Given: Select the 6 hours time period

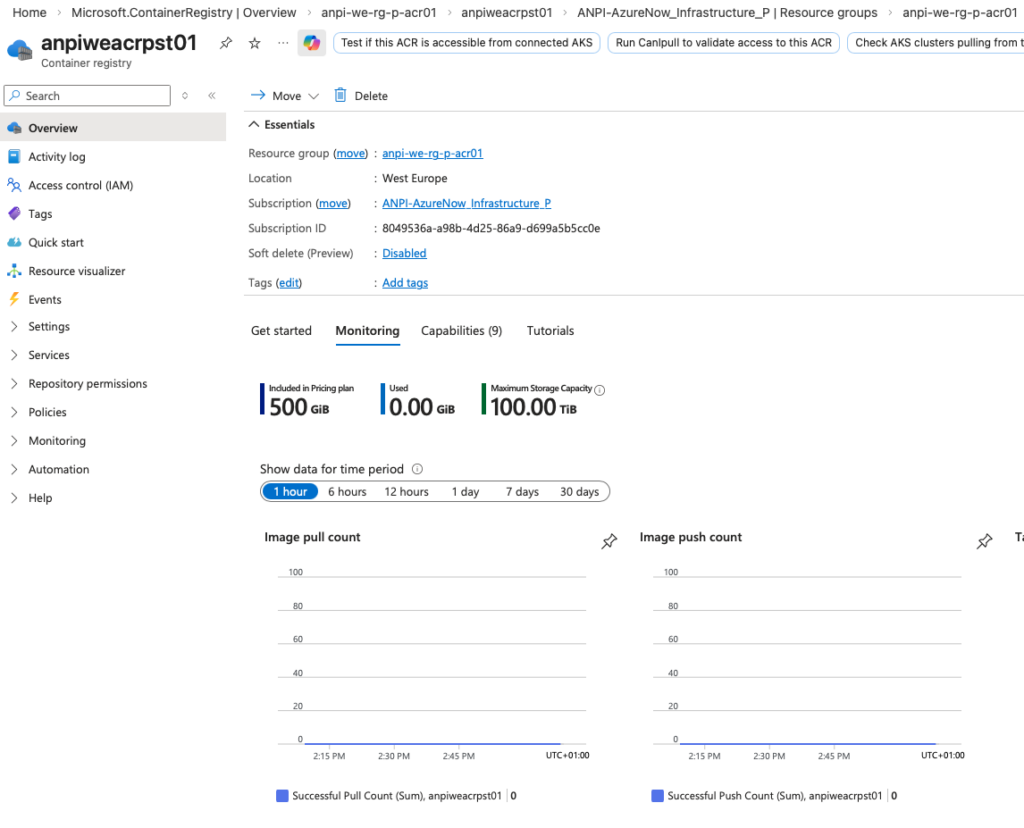Looking at the screenshot, I should click(x=347, y=492).
